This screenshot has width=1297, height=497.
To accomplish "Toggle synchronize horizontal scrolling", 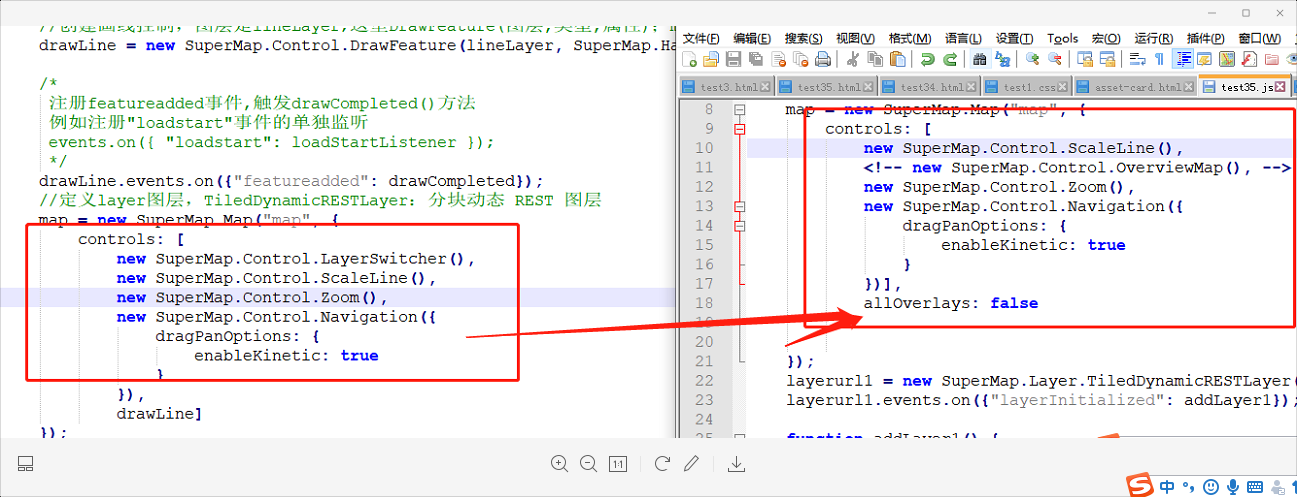I will point(1107,59).
